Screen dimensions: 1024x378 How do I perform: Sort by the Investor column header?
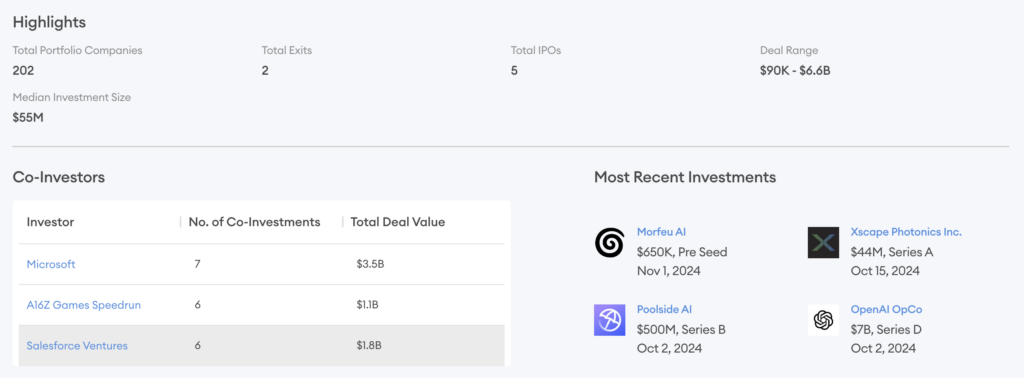[50, 222]
